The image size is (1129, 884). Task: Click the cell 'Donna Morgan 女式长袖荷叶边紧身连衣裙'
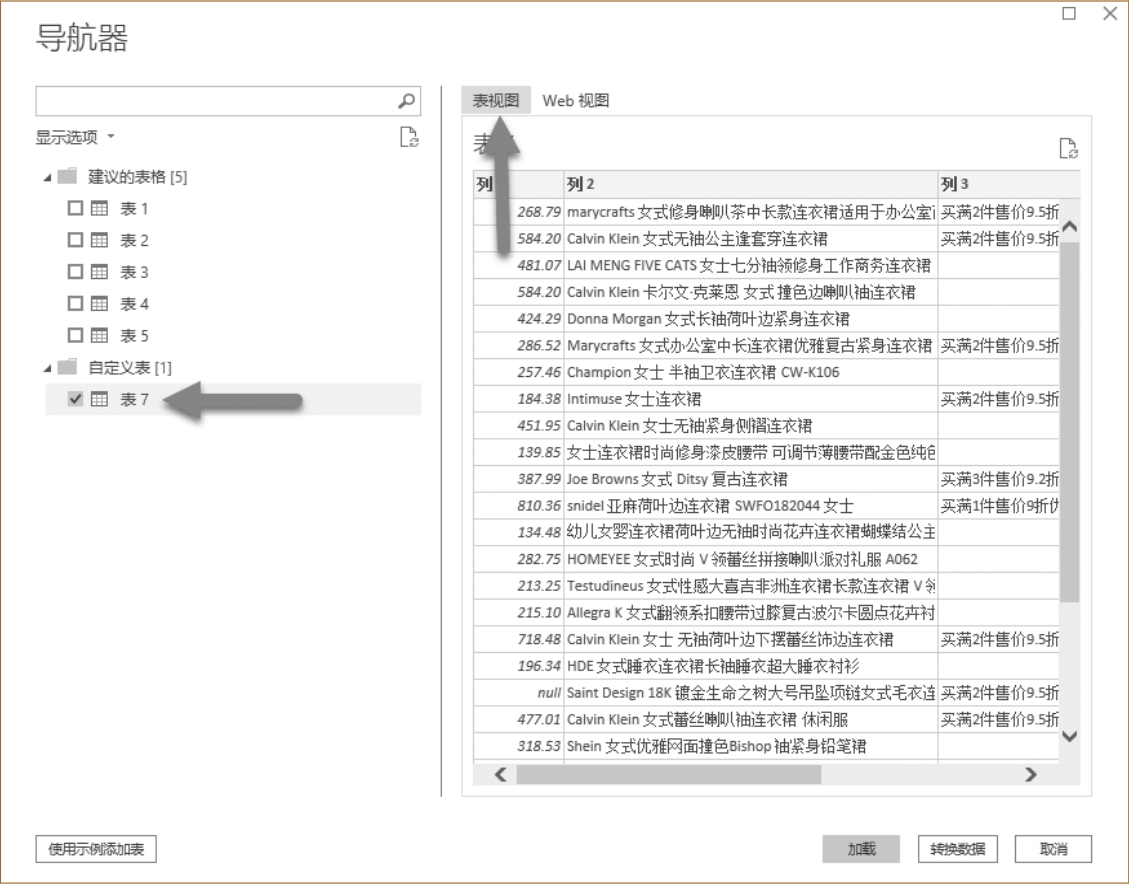(x=750, y=318)
